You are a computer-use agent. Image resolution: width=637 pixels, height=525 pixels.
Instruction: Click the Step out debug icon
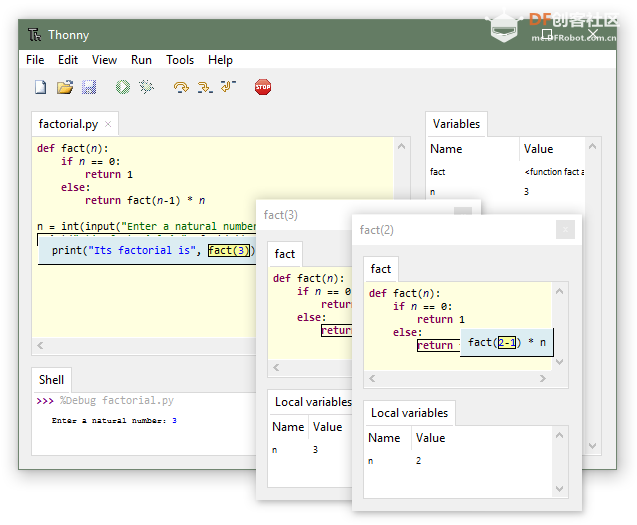click(x=229, y=88)
